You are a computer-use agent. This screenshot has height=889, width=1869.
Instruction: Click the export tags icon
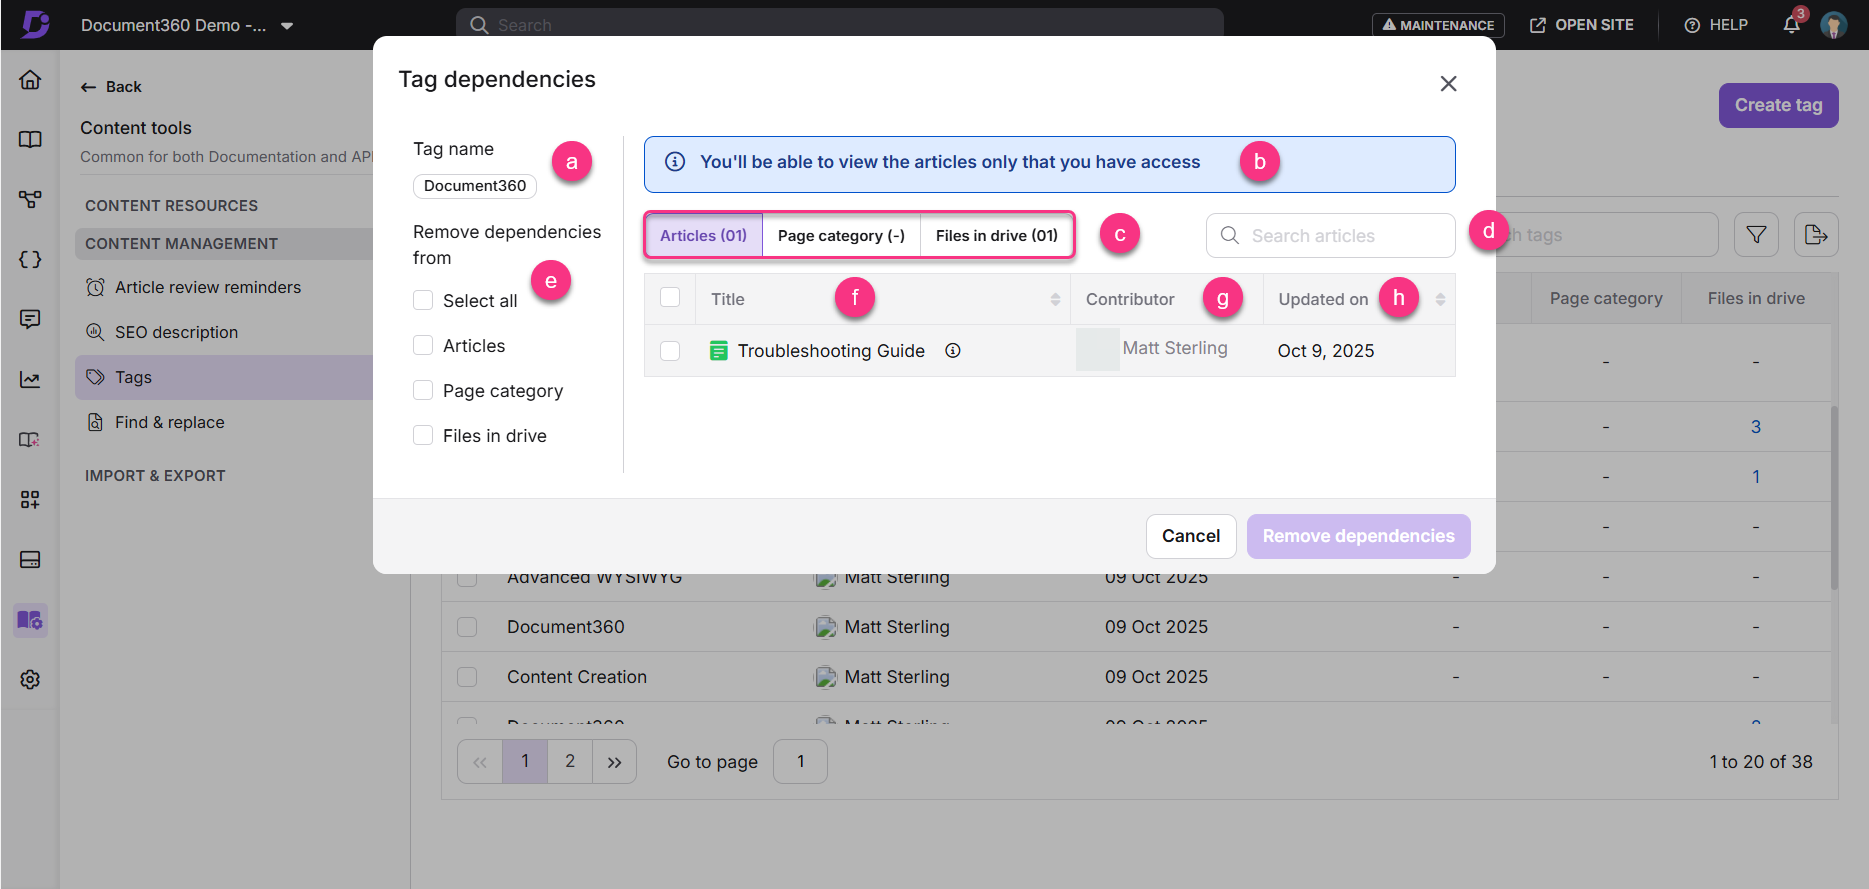click(x=1816, y=235)
